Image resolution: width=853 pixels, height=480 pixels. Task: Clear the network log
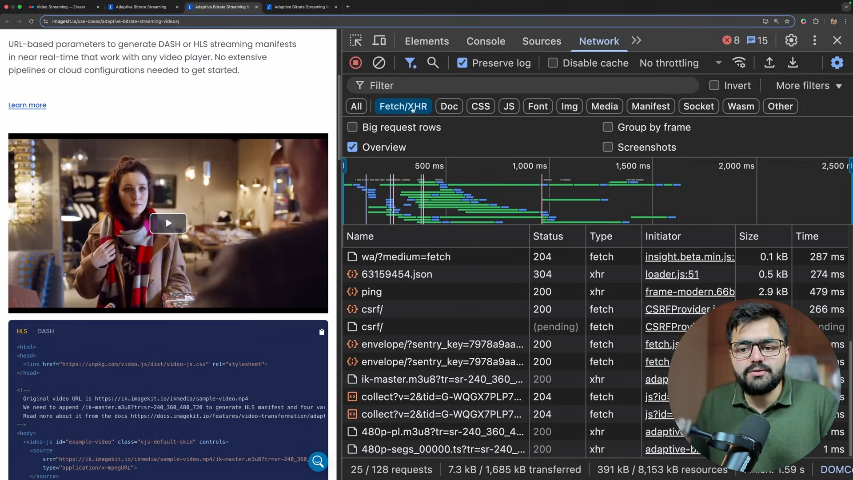(379, 63)
